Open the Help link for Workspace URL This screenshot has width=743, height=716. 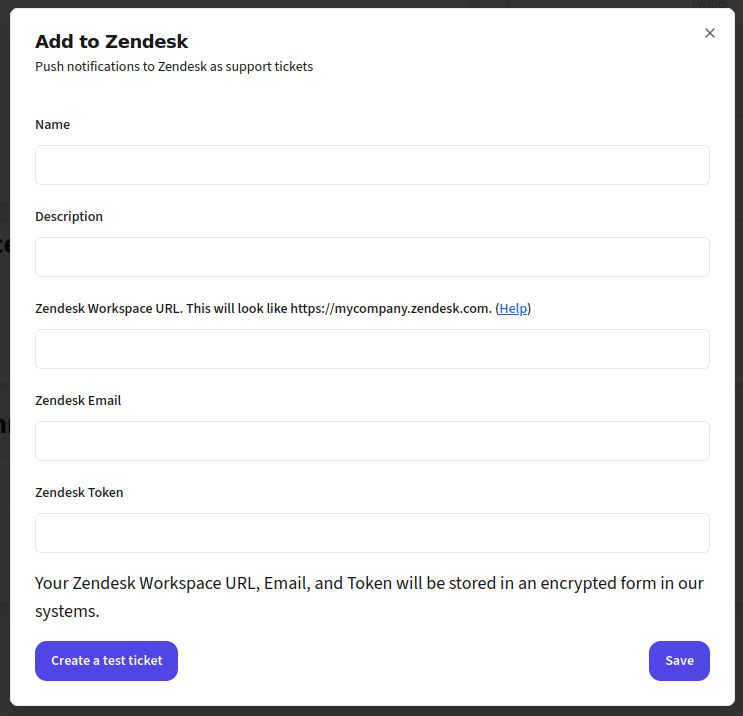coord(513,309)
